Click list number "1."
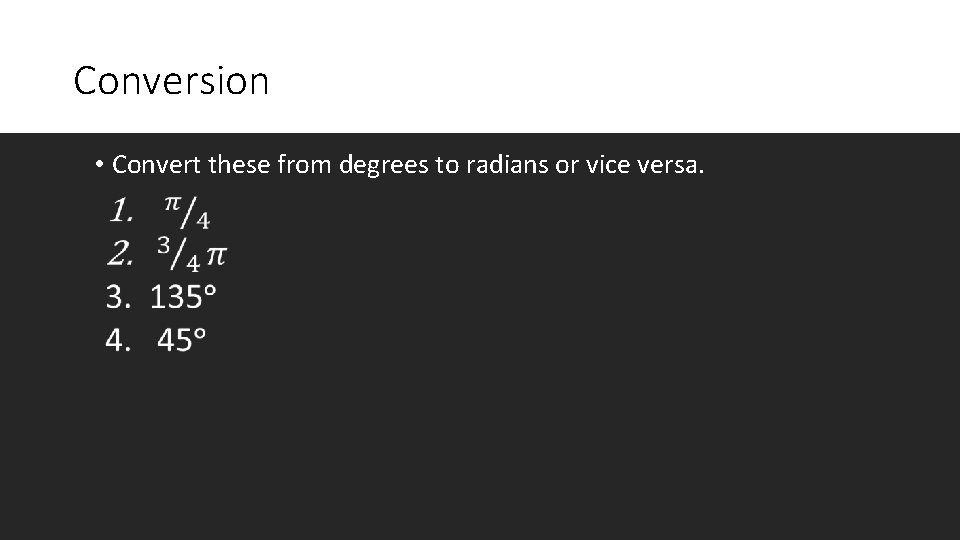The height and width of the screenshot is (540, 960). [x=121, y=211]
